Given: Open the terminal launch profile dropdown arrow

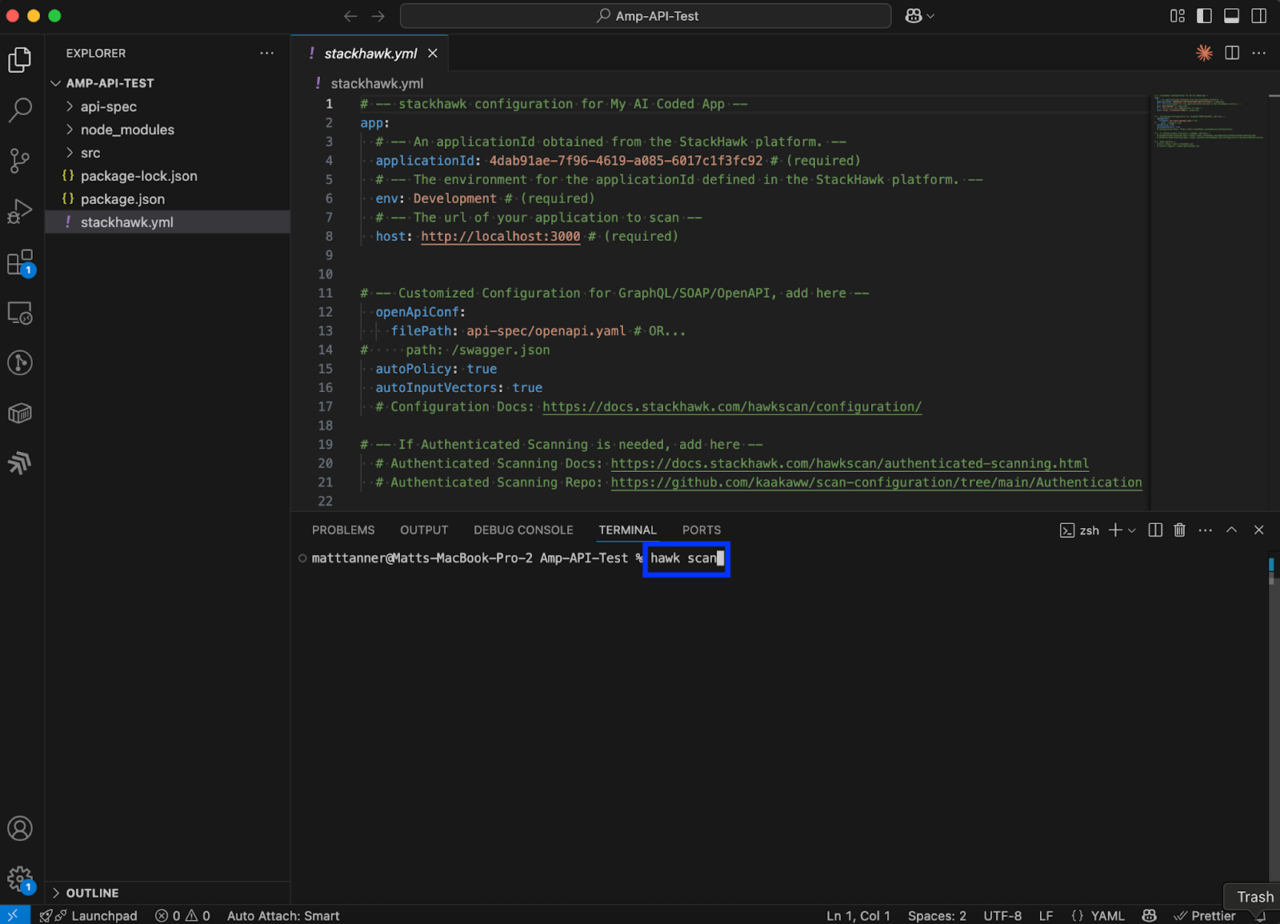Looking at the screenshot, I should (1132, 530).
